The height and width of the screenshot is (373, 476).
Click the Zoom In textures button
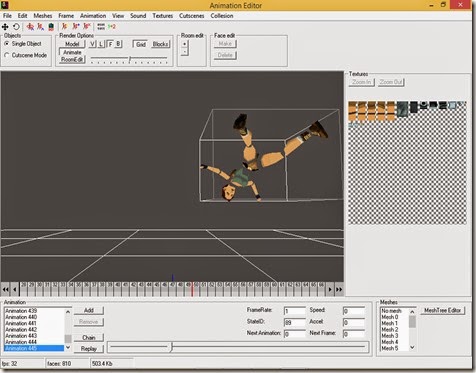tap(361, 82)
